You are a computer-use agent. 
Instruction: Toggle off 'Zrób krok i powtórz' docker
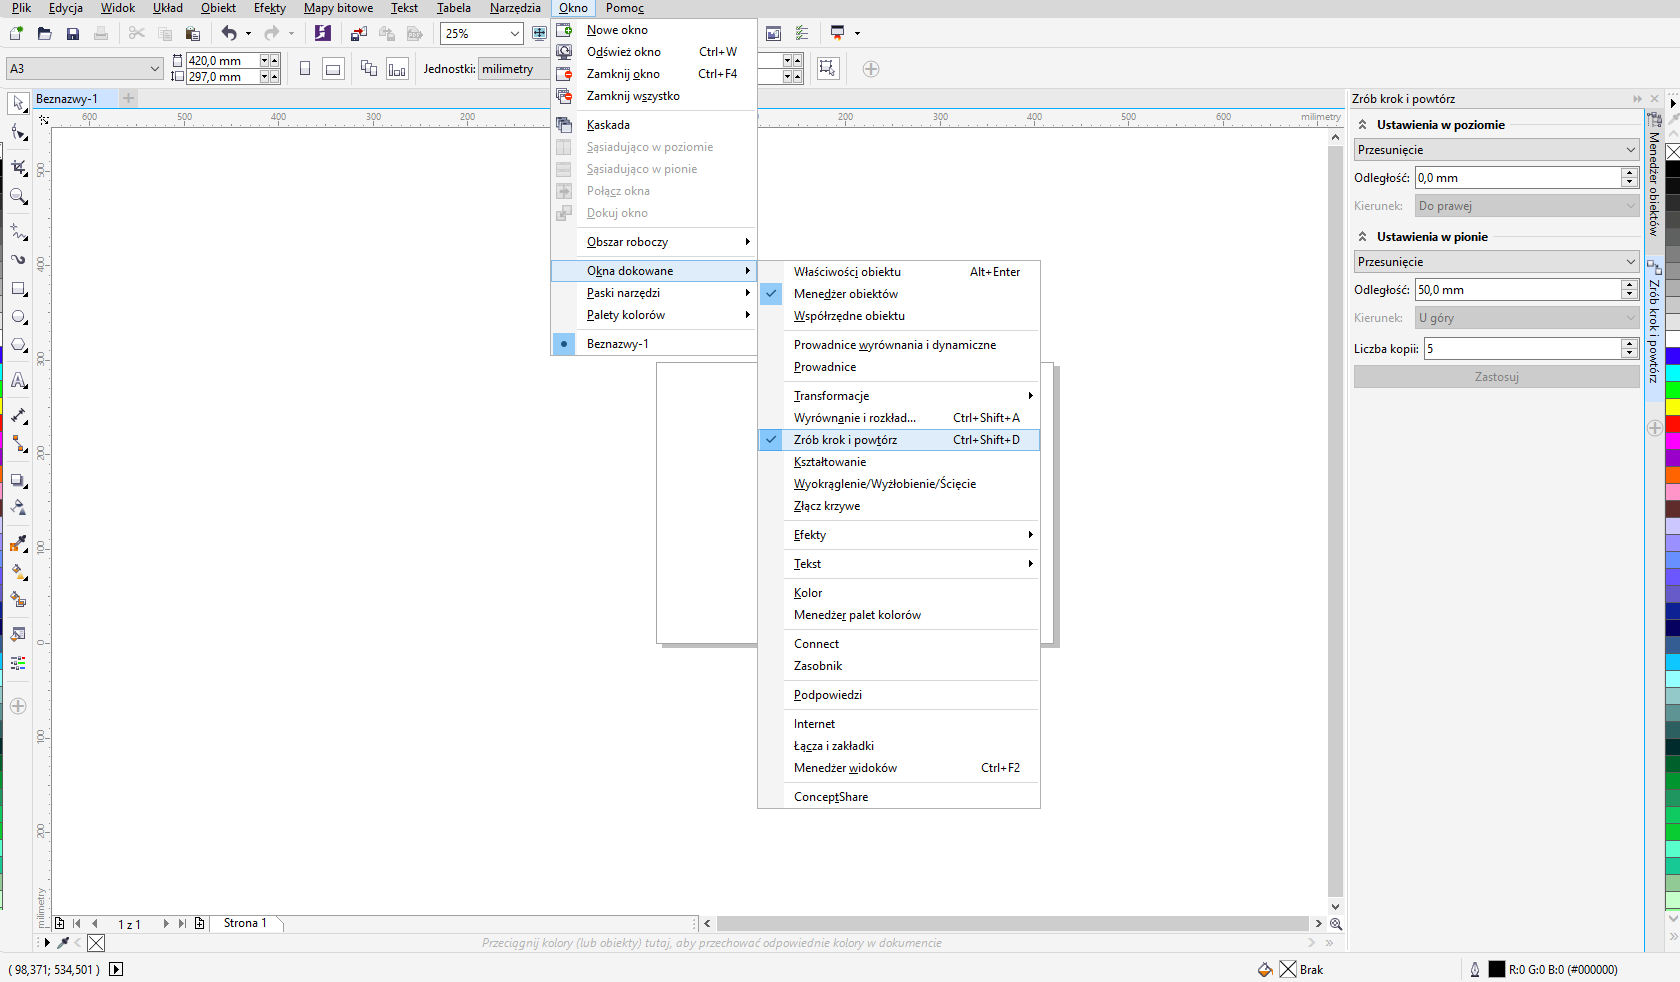pyautogui.click(x=845, y=440)
